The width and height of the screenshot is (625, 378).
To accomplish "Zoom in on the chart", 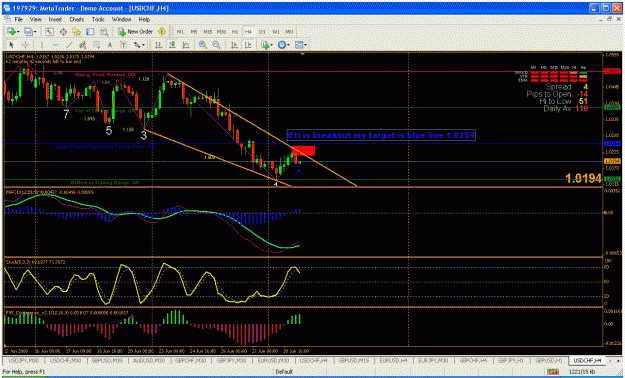I will coord(202,45).
